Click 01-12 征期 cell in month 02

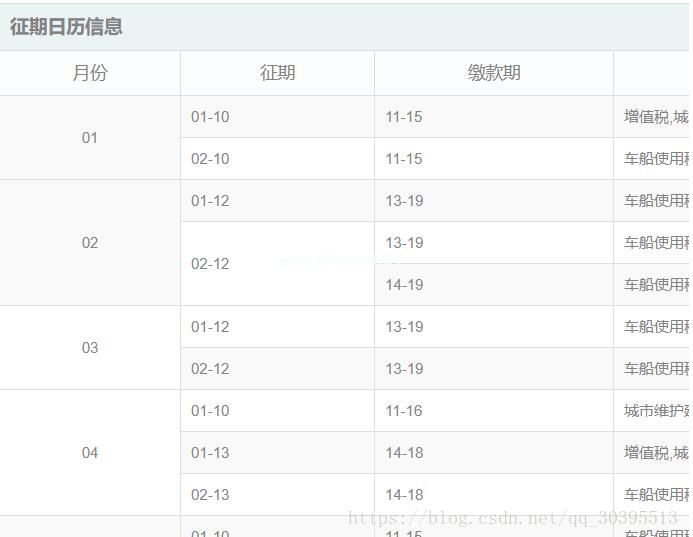pyautogui.click(x=210, y=201)
